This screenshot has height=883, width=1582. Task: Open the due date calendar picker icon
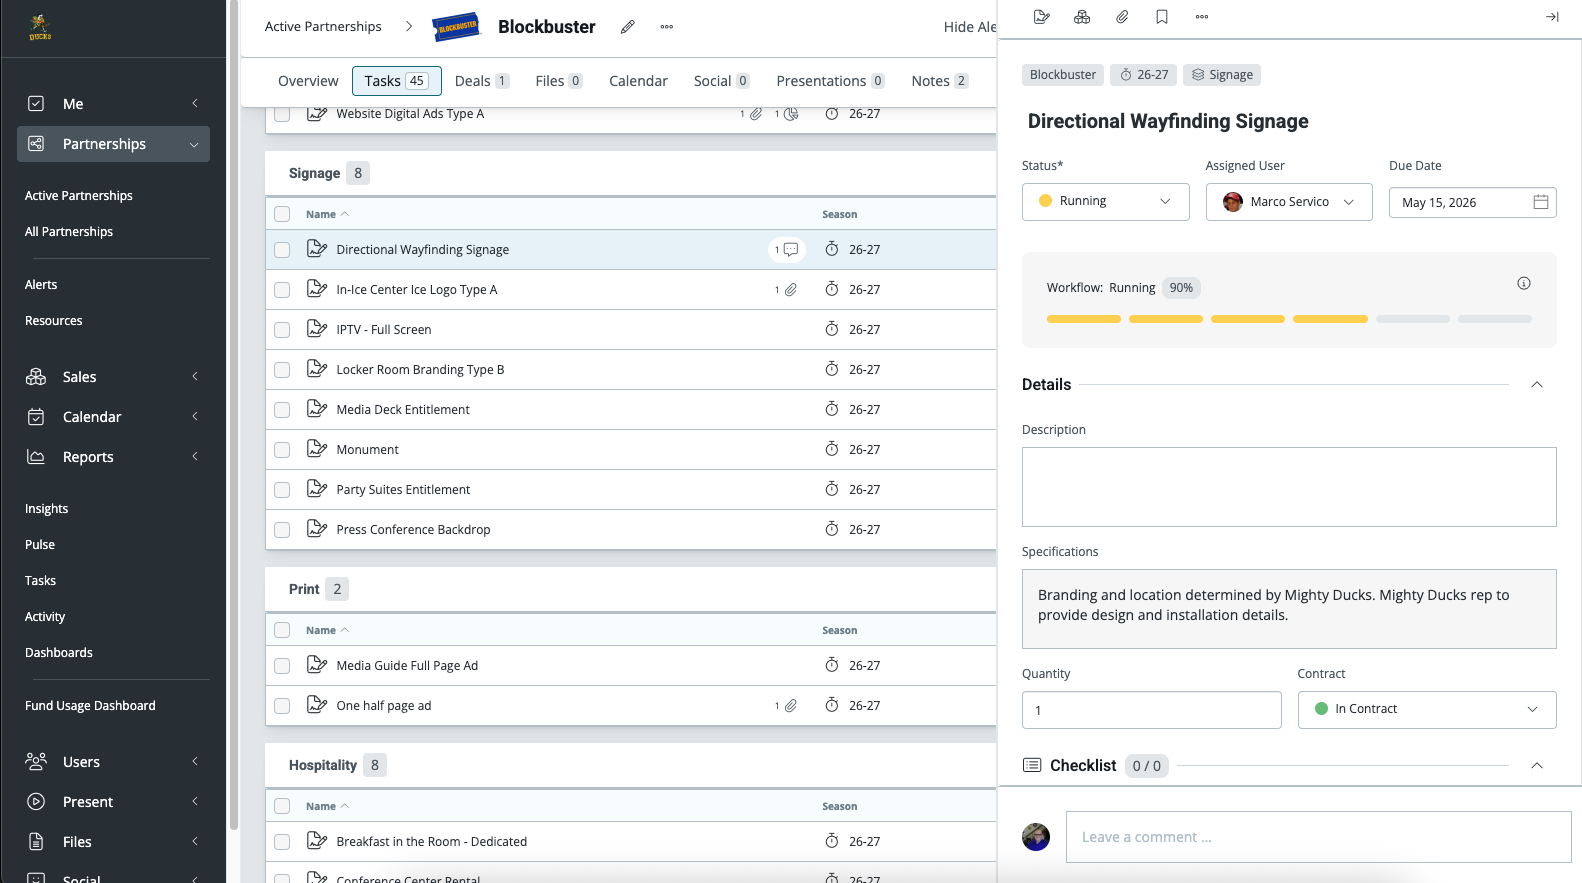point(1541,202)
